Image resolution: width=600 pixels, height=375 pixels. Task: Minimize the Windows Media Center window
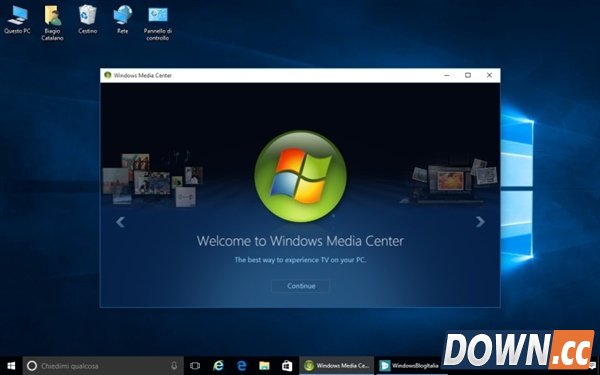[447, 75]
